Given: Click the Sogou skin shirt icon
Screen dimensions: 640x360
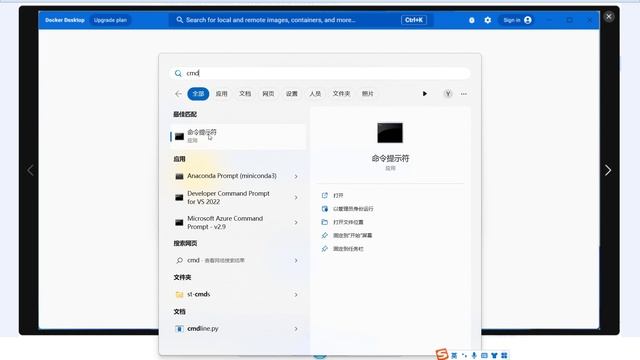Looking at the screenshot, I should [x=494, y=356].
